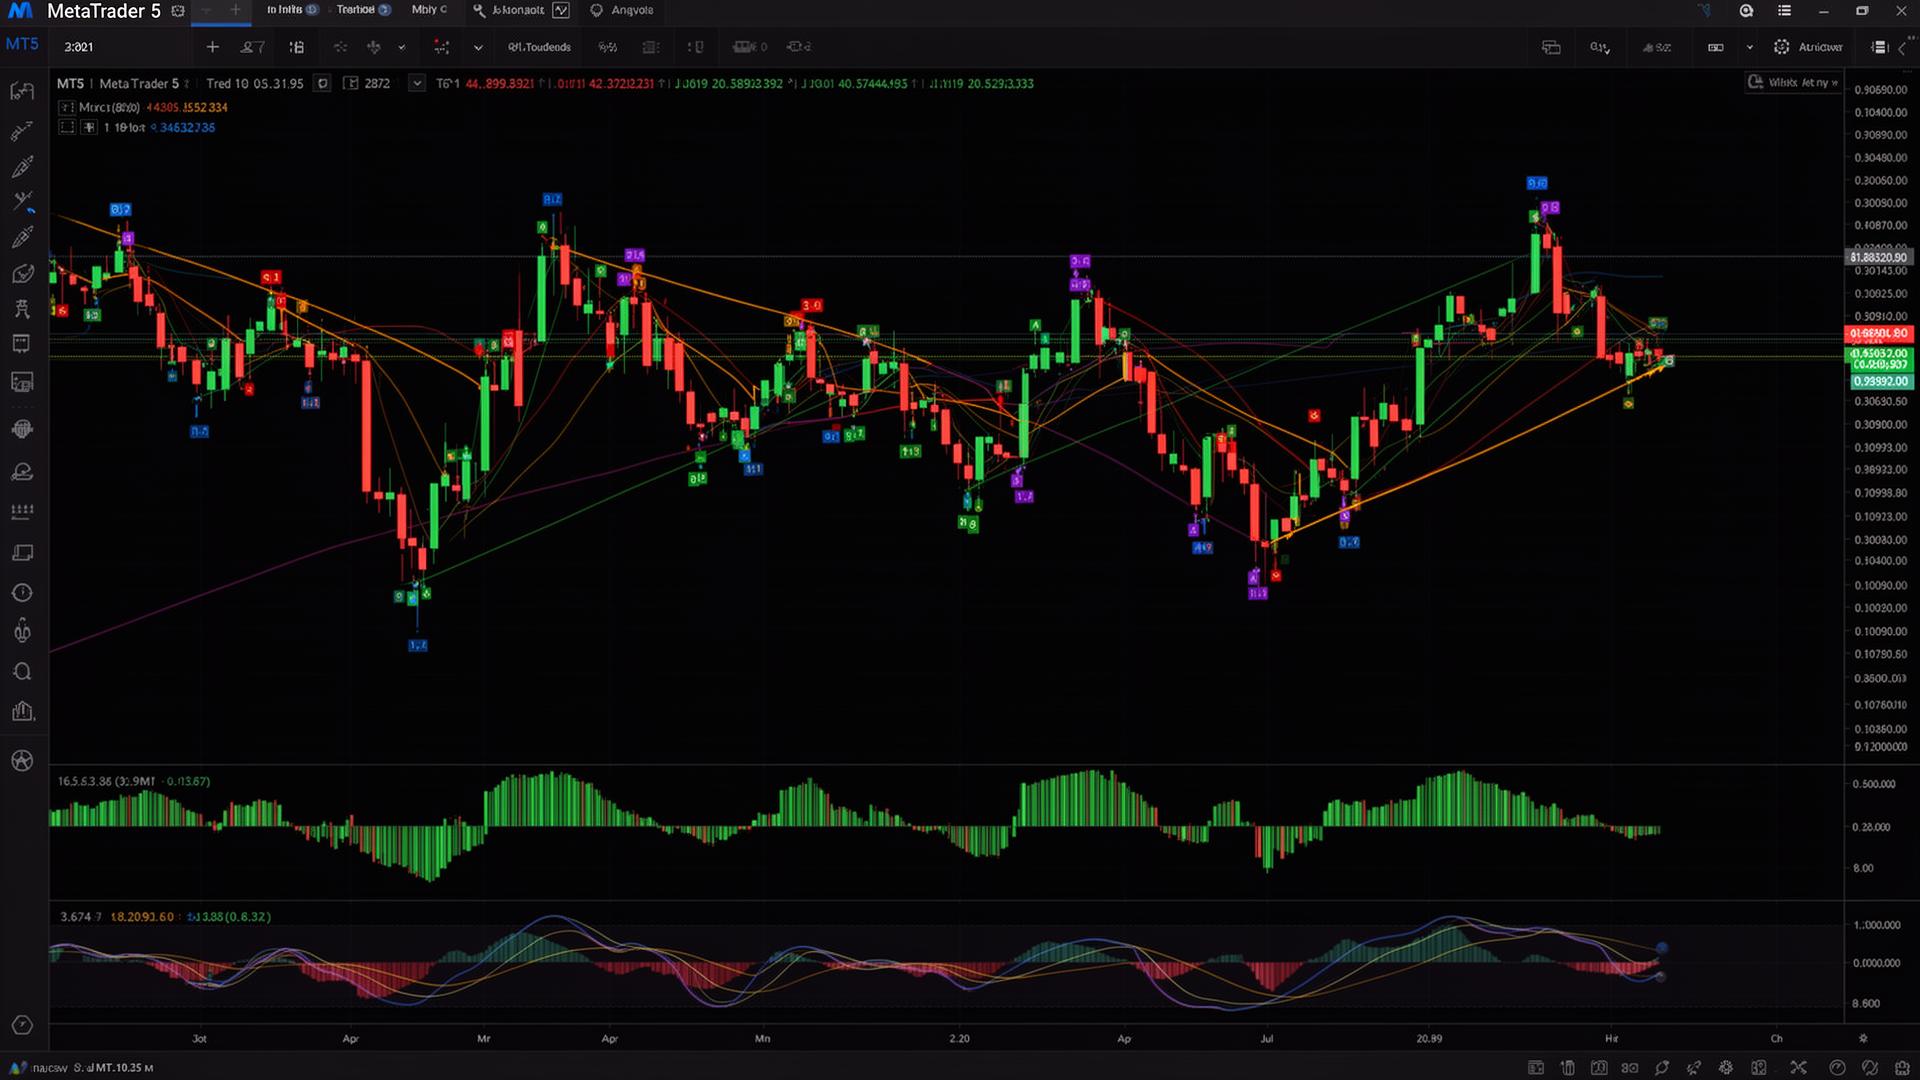The image size is (1920, 1080).
Task: Open the bar chart icon in left sidebar
Action: point(22,712)
